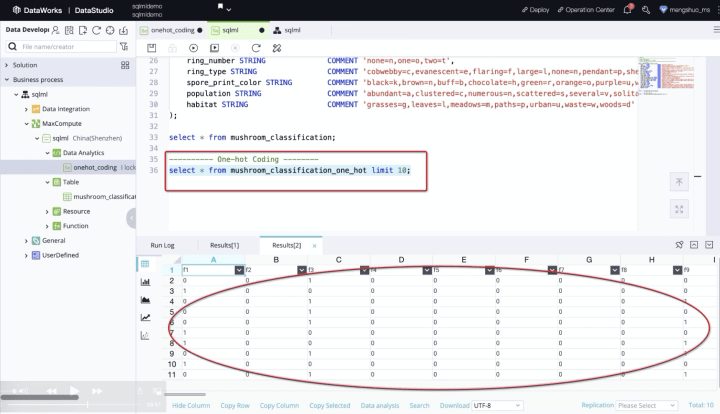Refresh the Data Development tree
This screenshot has width=720, height=414.
click(97, 30)
